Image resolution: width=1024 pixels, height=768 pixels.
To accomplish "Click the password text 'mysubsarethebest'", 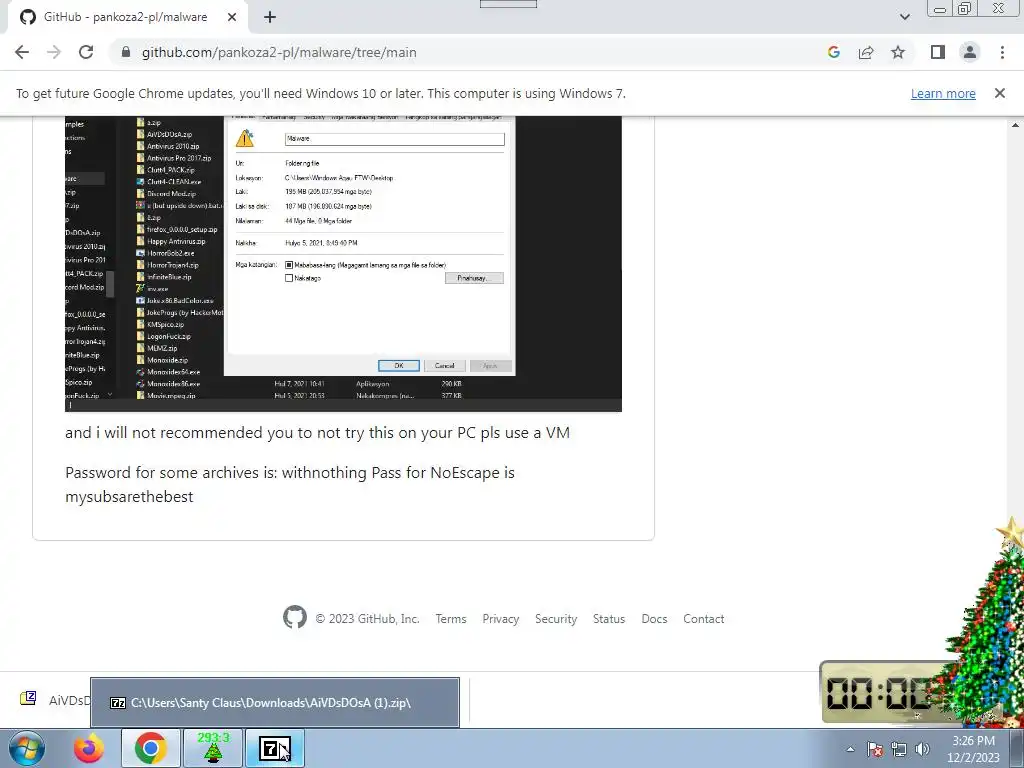I will click(x=129, y=496).
